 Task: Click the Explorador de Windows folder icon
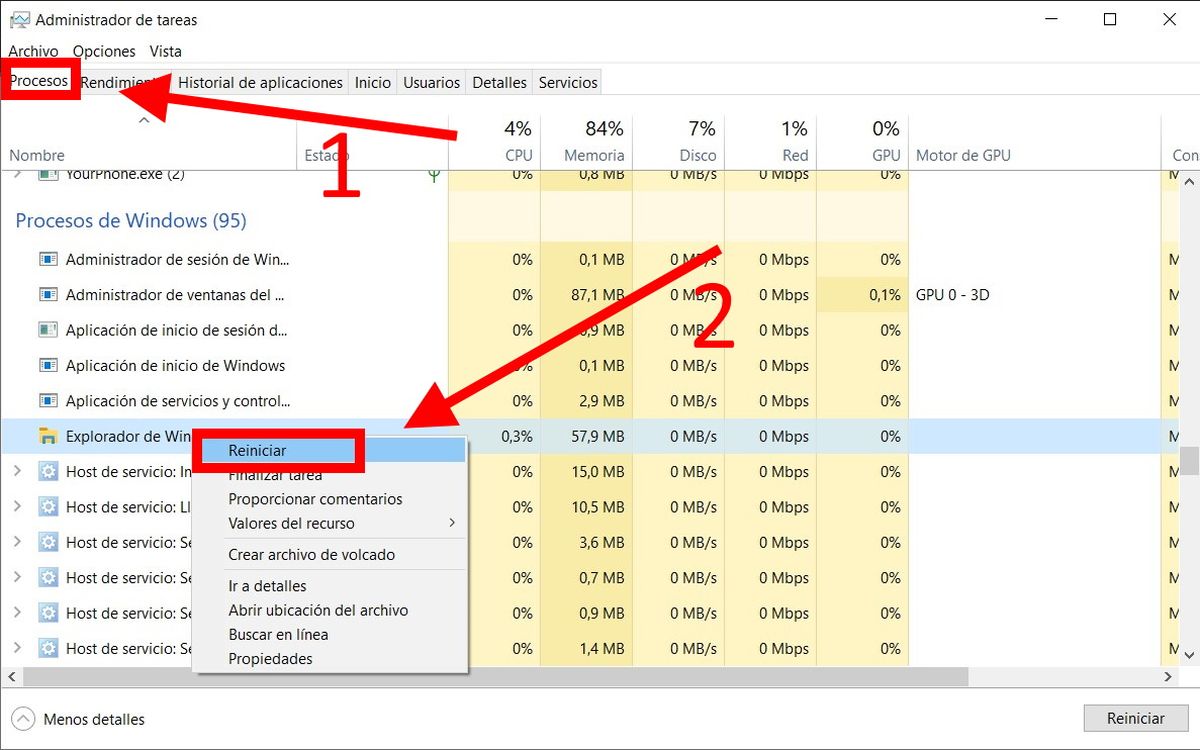47,436
